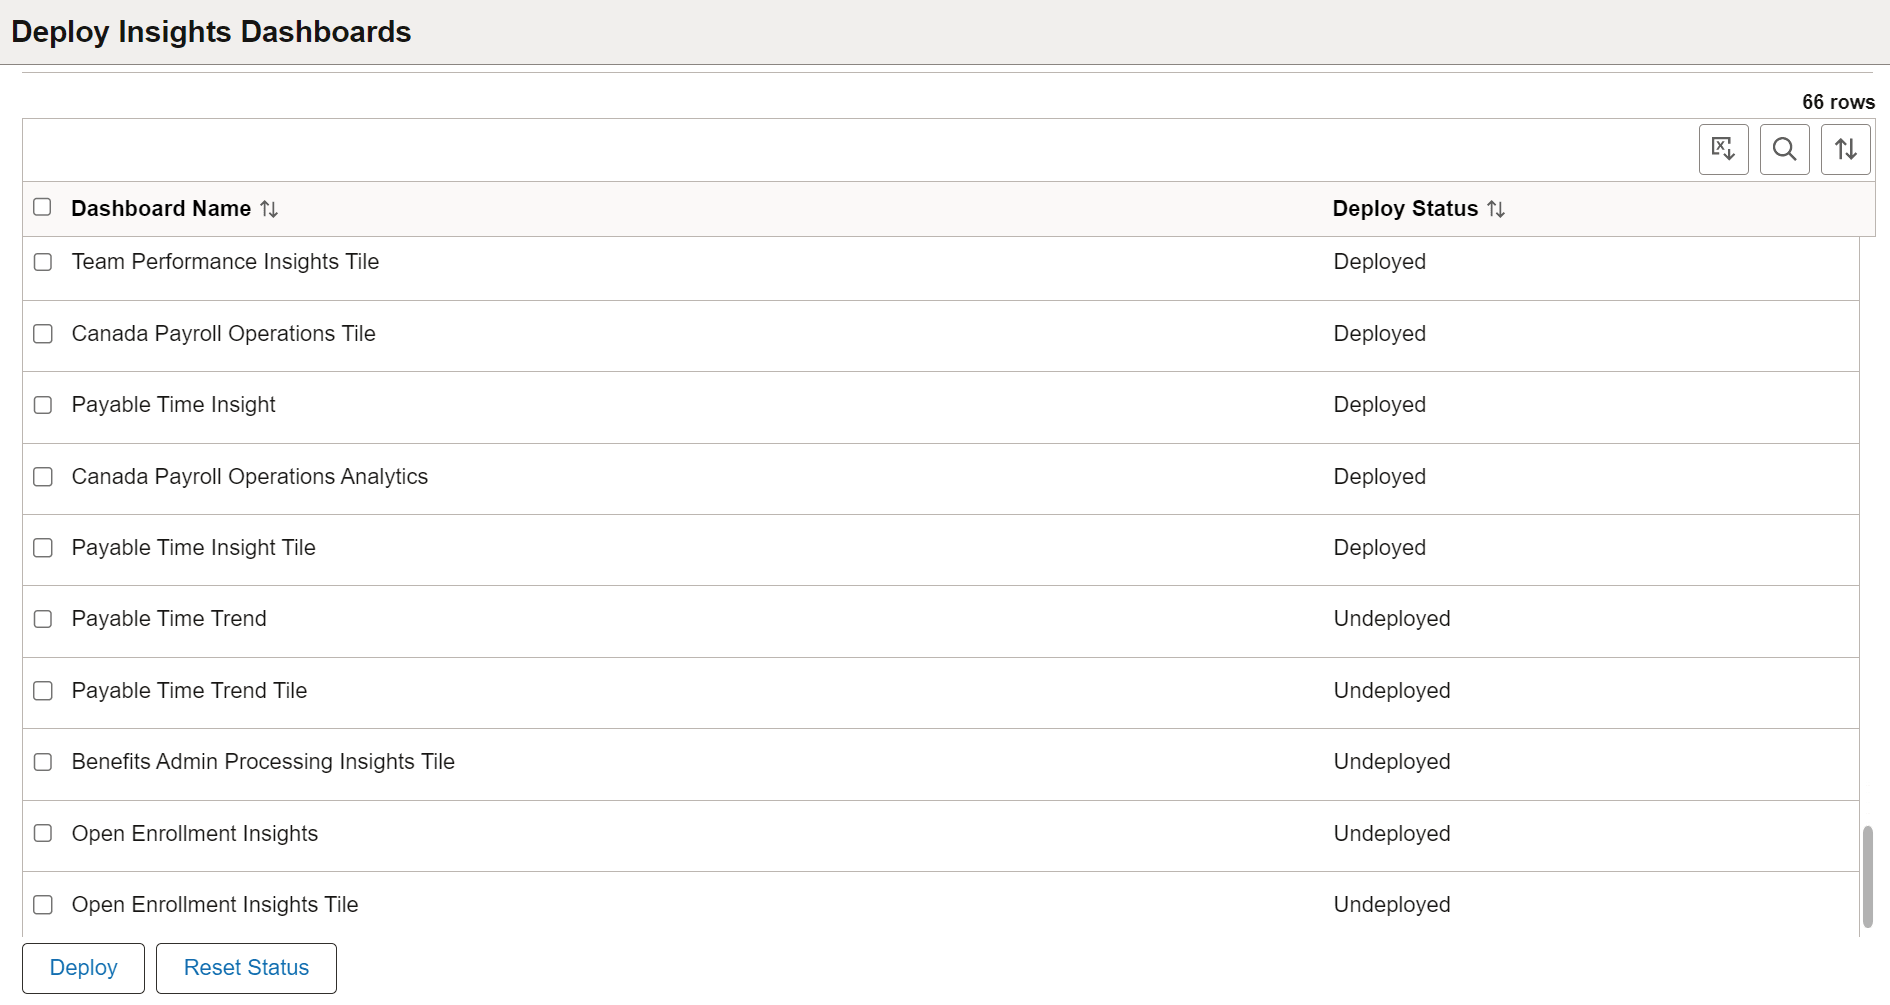Click 'Open Enrollment Insights Tile' name text
The height and width of the screenshot is (1005, 1890).
[x=215, y=905]
